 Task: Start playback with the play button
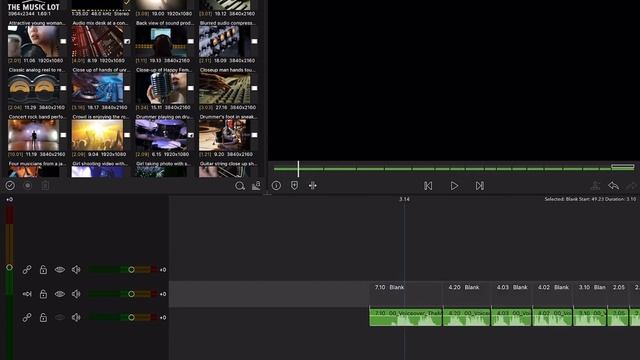[454, 186]
